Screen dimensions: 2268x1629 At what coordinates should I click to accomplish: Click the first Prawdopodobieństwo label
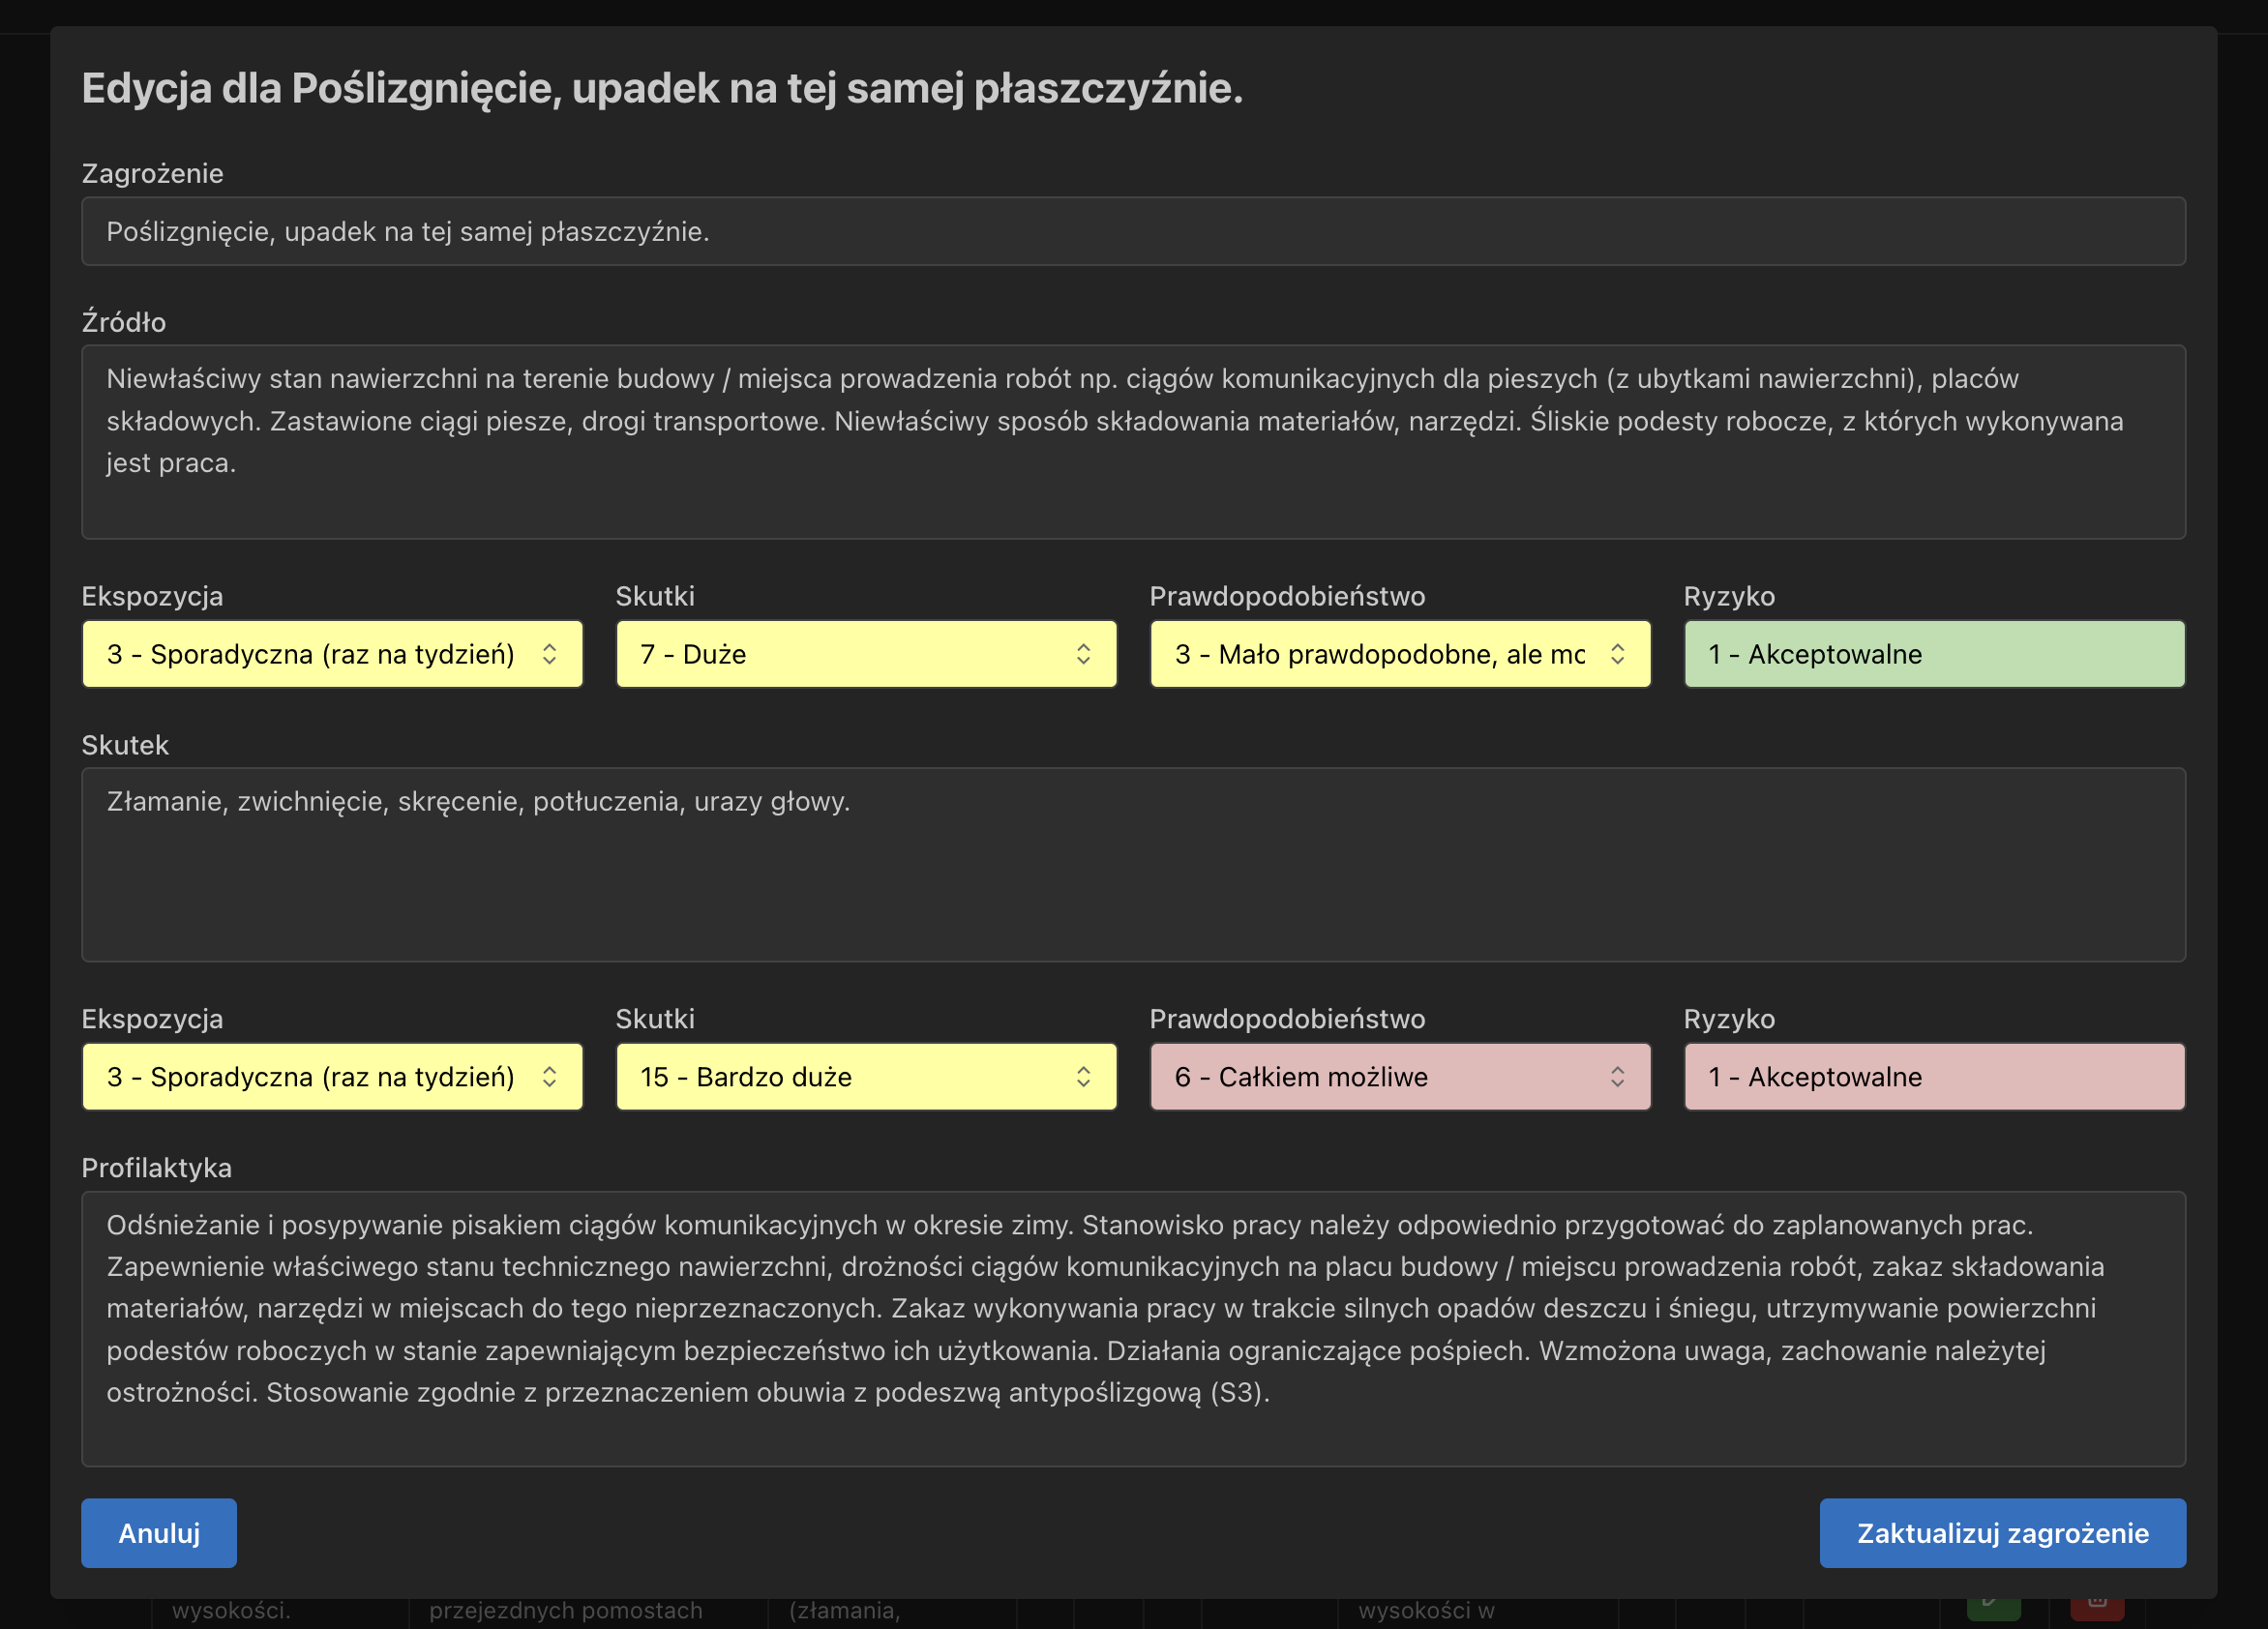pos(1287,596)
